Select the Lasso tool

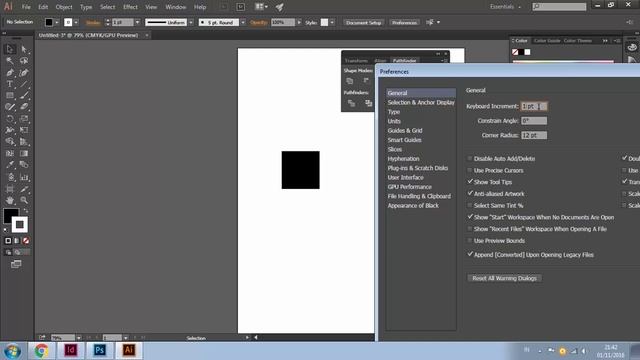coord(24,61)
